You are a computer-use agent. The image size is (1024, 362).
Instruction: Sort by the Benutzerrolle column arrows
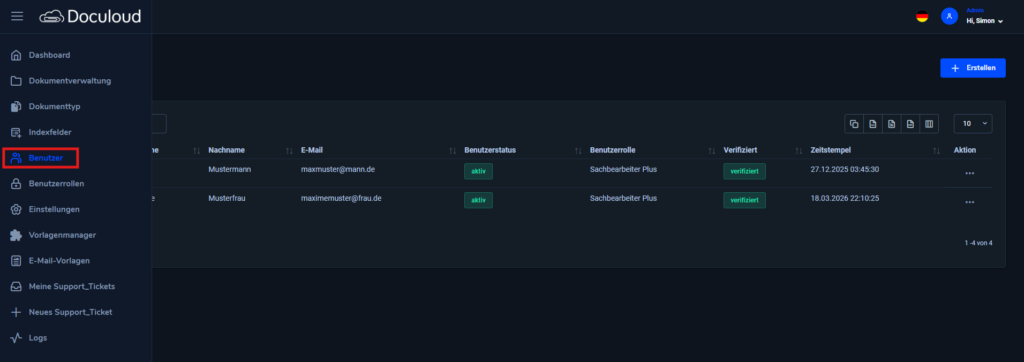tap(712, 151)
